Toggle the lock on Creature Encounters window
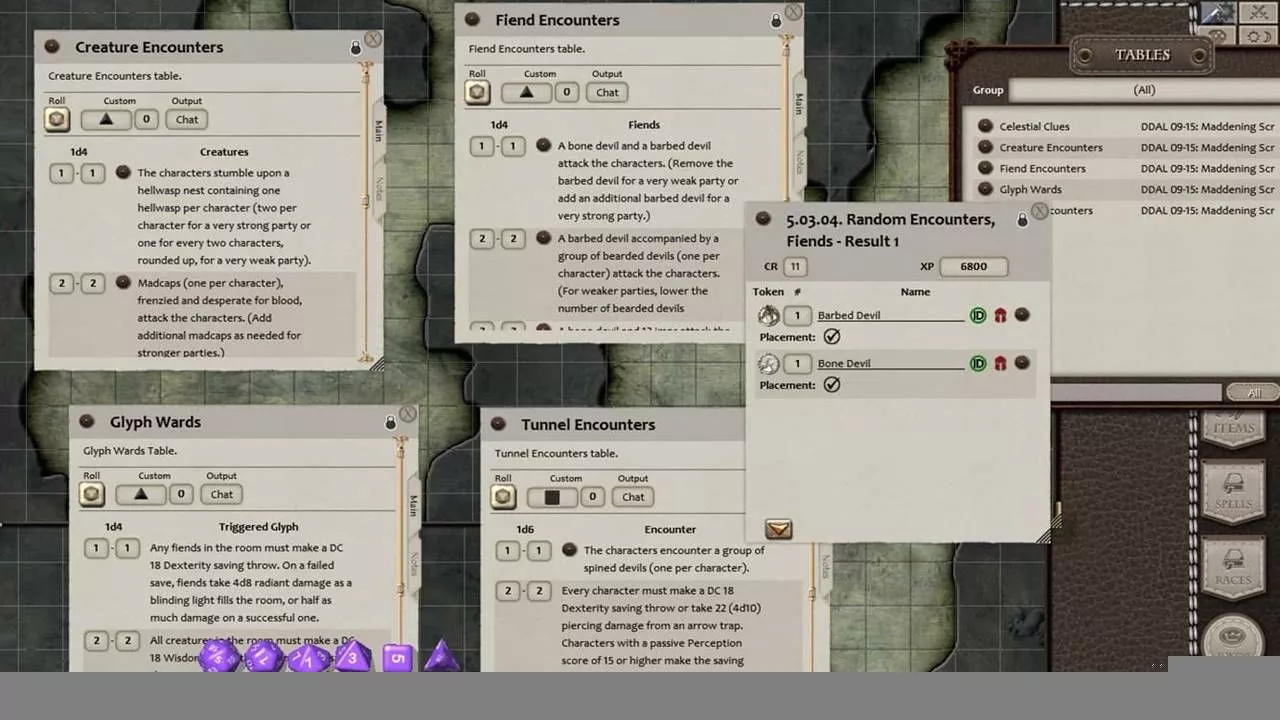The height and width of the screenshot is (720, 1280). [355, 47]
